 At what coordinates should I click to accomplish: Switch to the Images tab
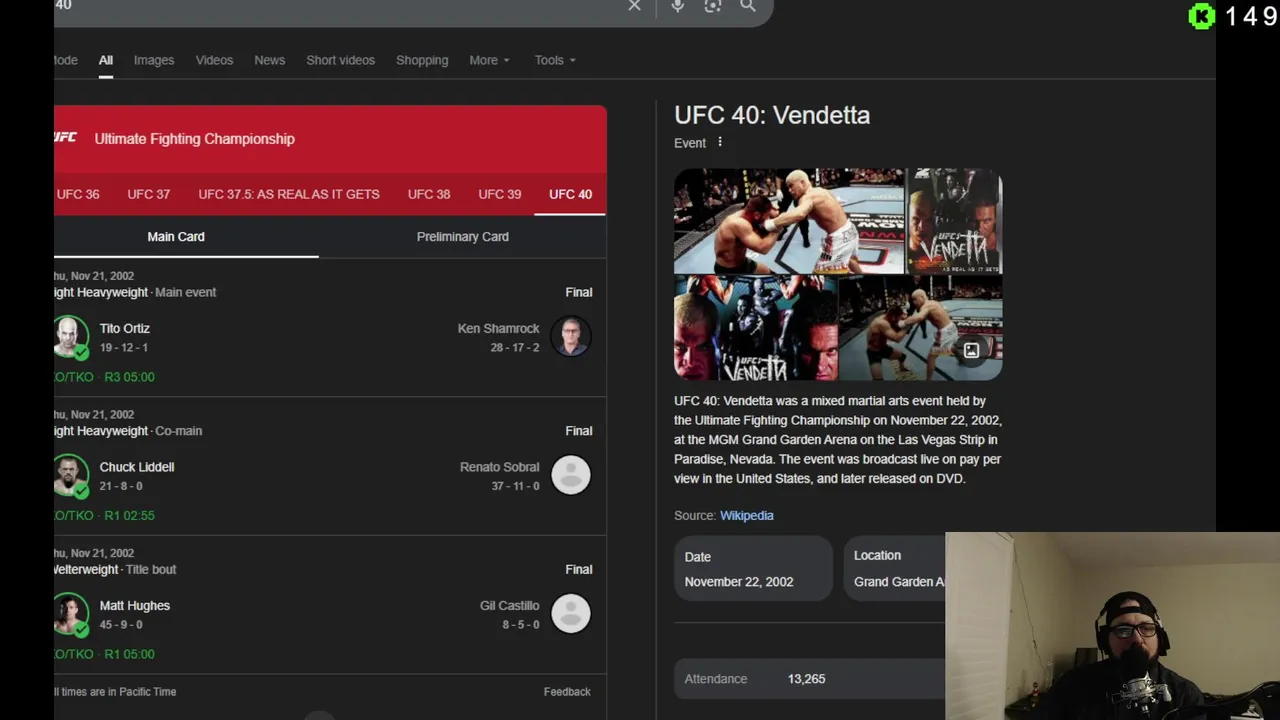(x=154, y=60)
